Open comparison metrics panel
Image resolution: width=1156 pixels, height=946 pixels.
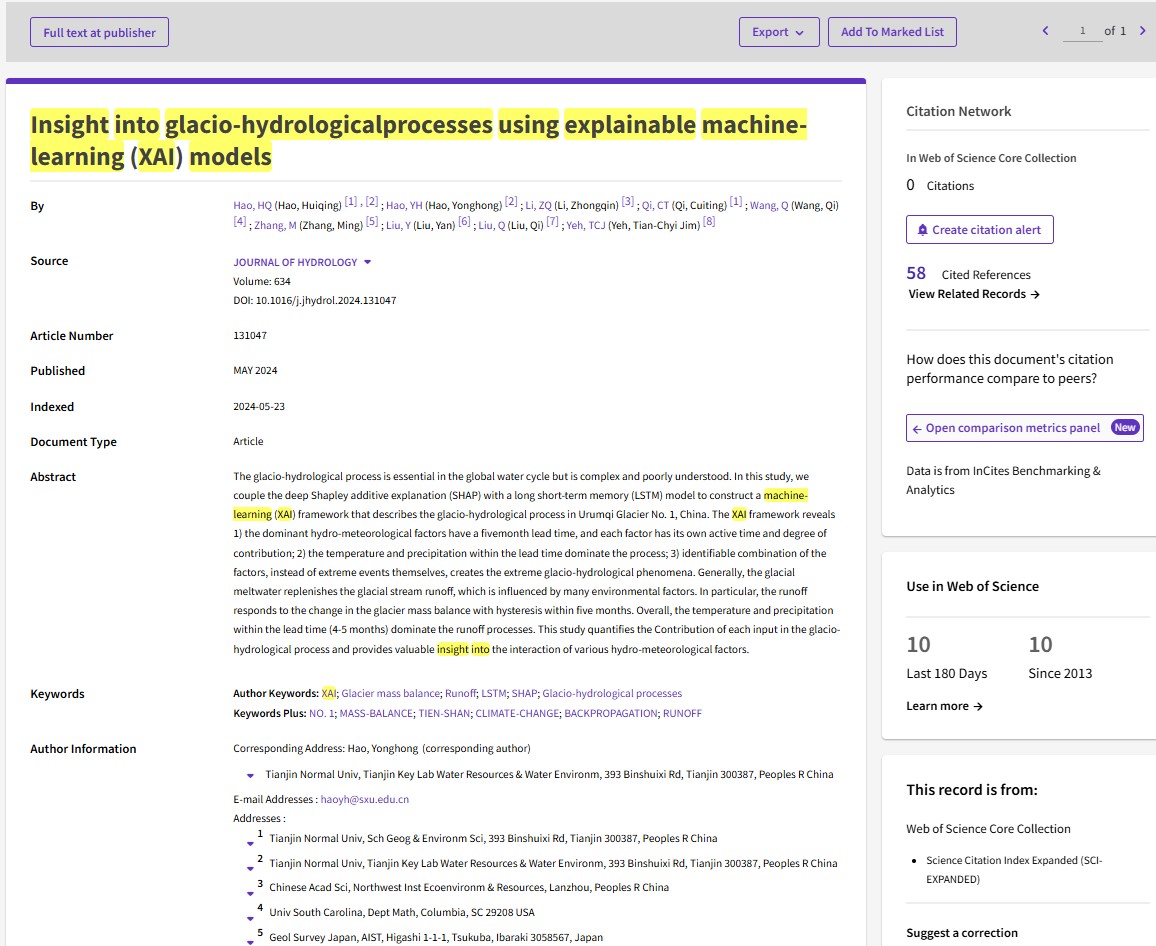point(1024,428)
